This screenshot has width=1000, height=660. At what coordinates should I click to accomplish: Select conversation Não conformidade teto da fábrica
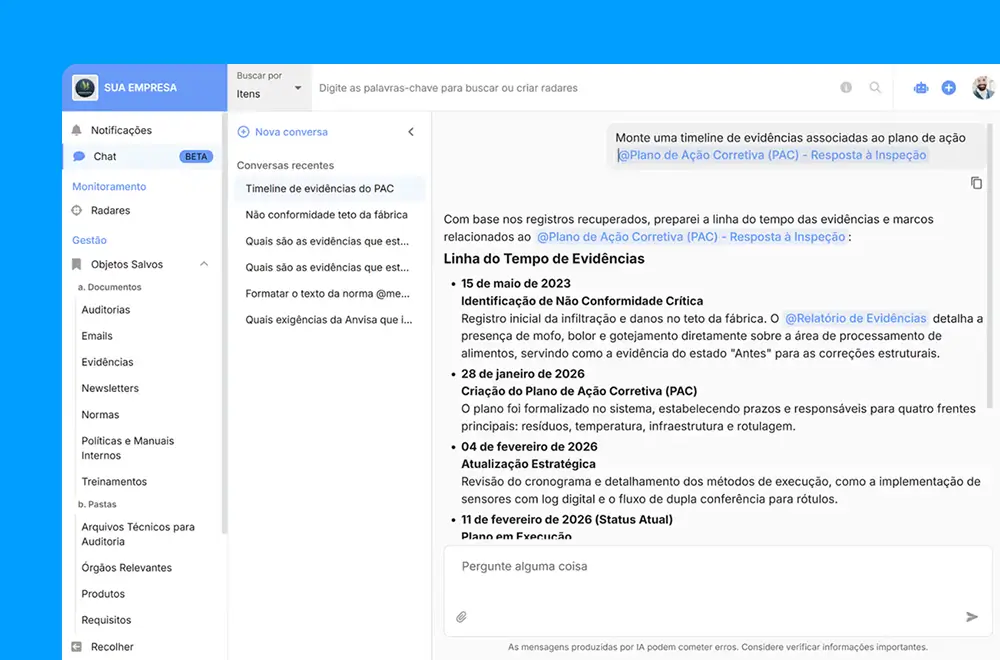point(329,215)
